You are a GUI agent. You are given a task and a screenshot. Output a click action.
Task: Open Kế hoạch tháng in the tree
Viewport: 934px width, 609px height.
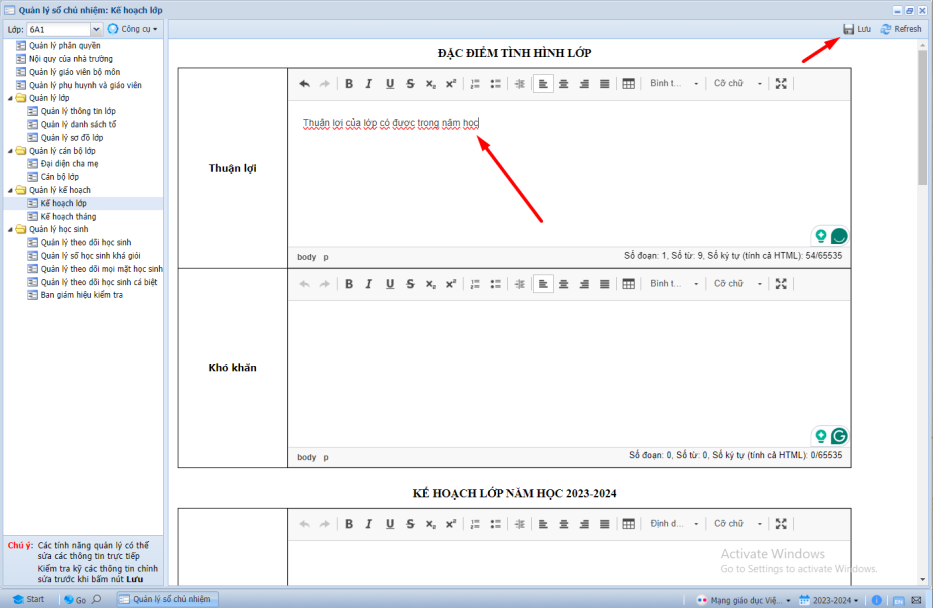(68, 216)
